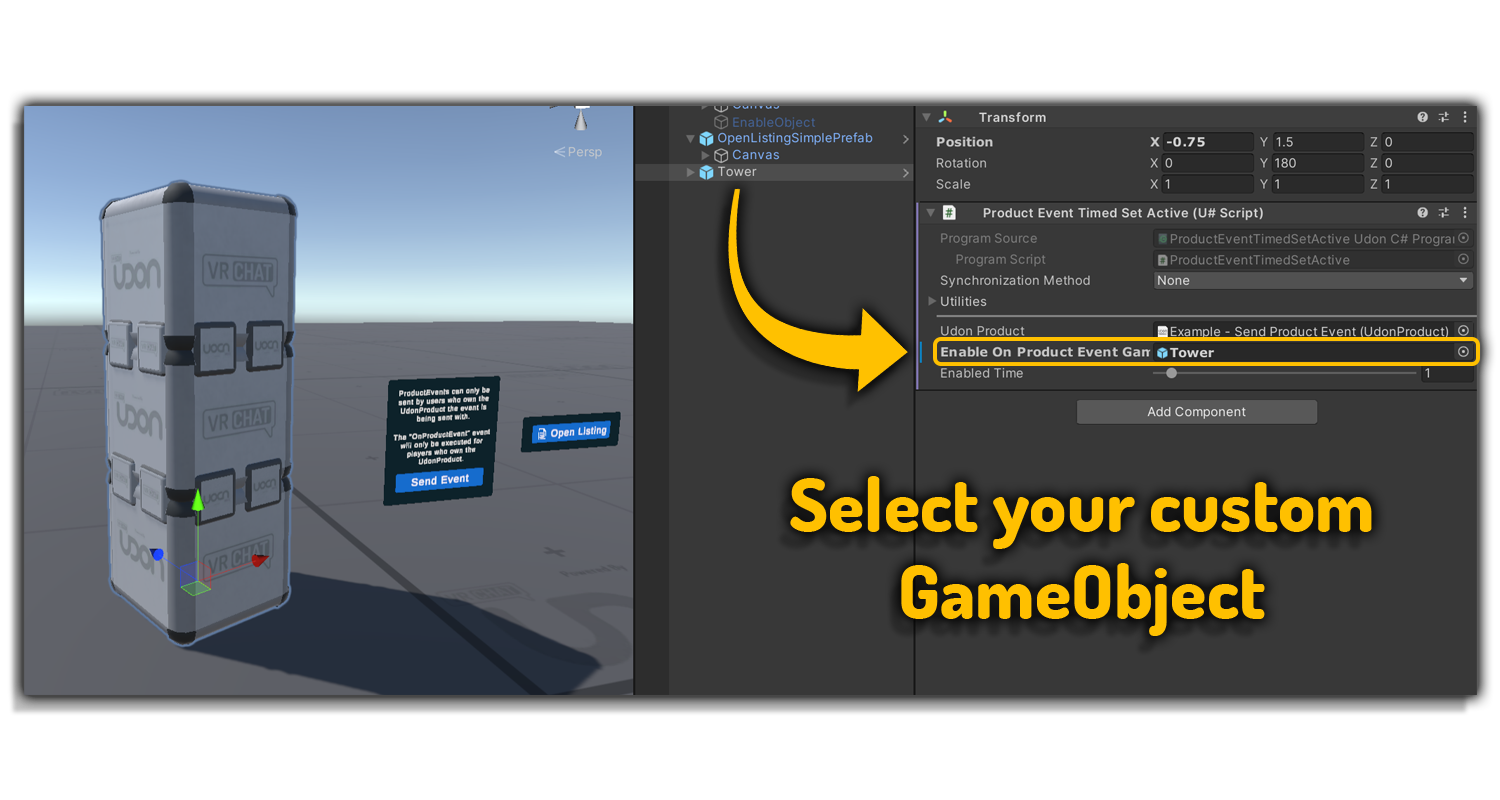1500x800 pixels.
Task: Click the "Rotation" label
Action: 961,163
